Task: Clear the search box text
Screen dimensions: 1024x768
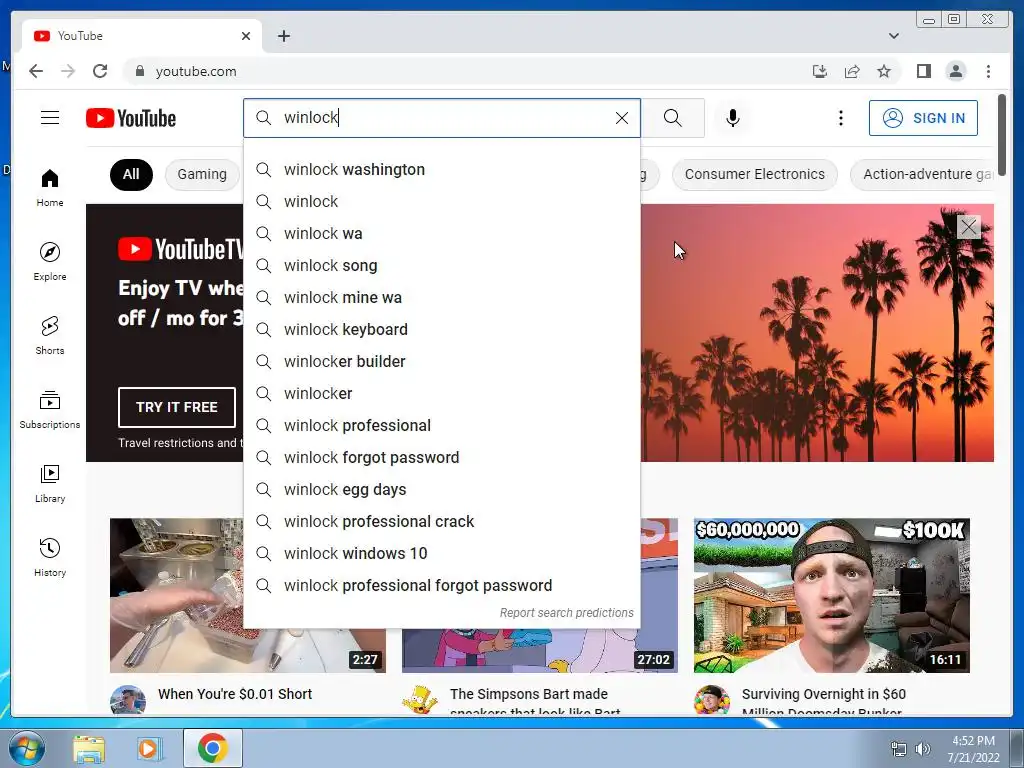Action: coord(622,118)
